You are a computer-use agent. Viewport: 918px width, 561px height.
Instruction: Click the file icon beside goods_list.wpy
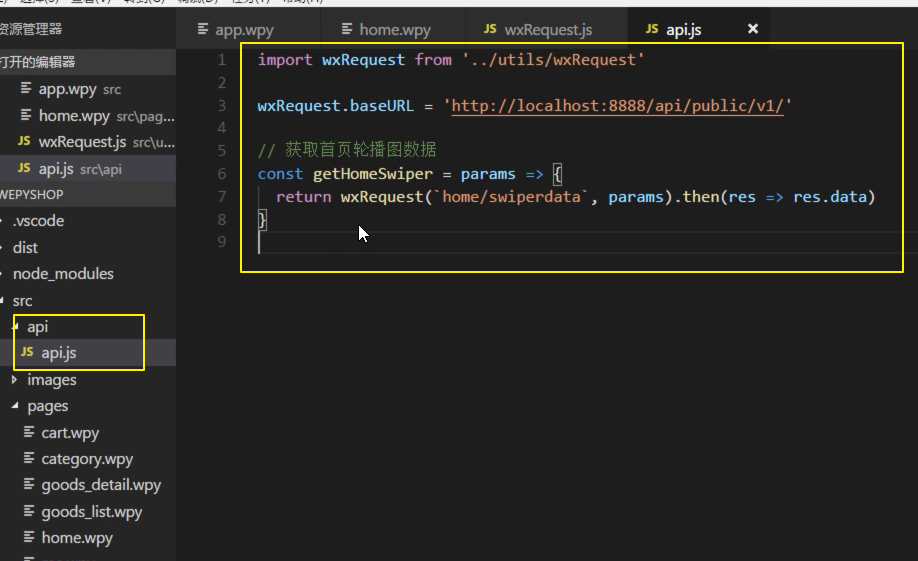pos(30,512)
